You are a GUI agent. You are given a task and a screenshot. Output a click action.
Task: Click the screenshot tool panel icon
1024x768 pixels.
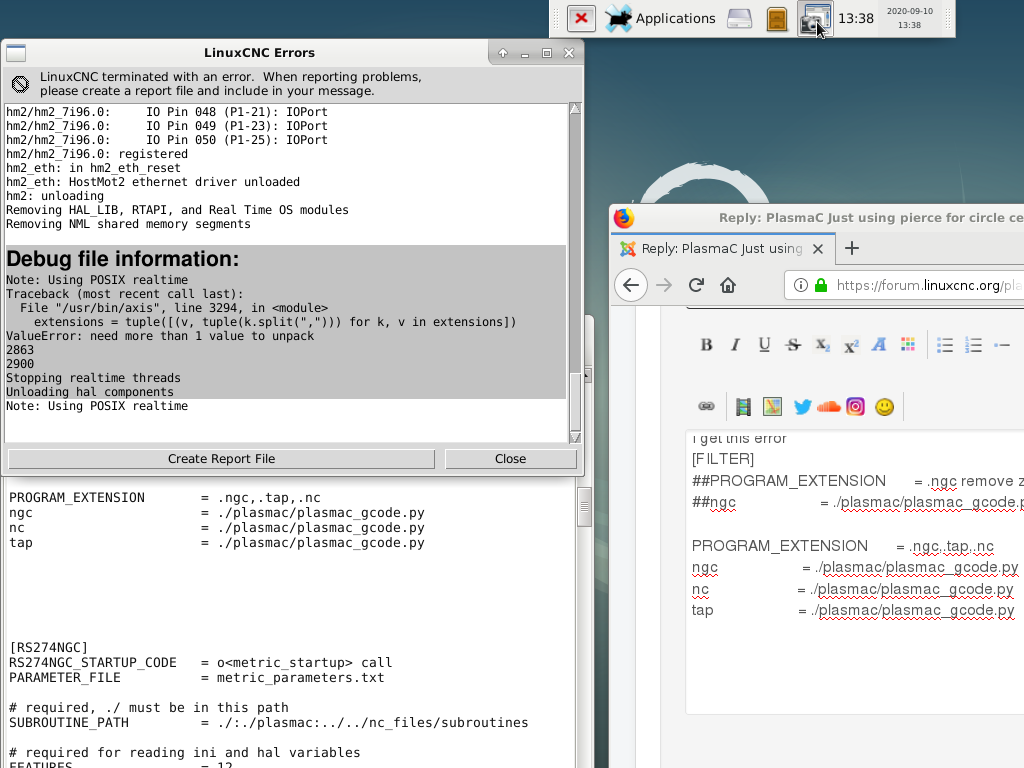pos(815,18)
